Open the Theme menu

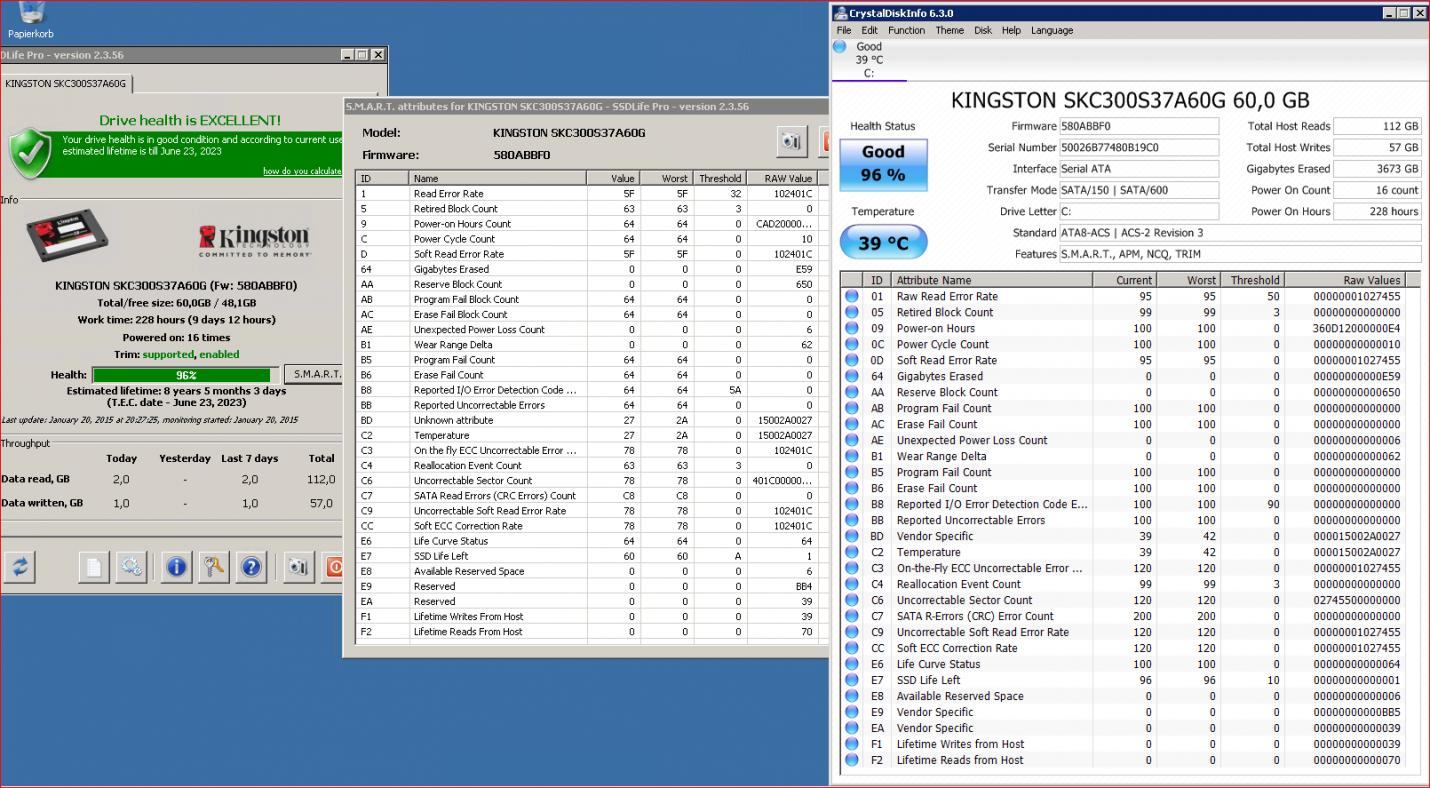coord(950,30)
